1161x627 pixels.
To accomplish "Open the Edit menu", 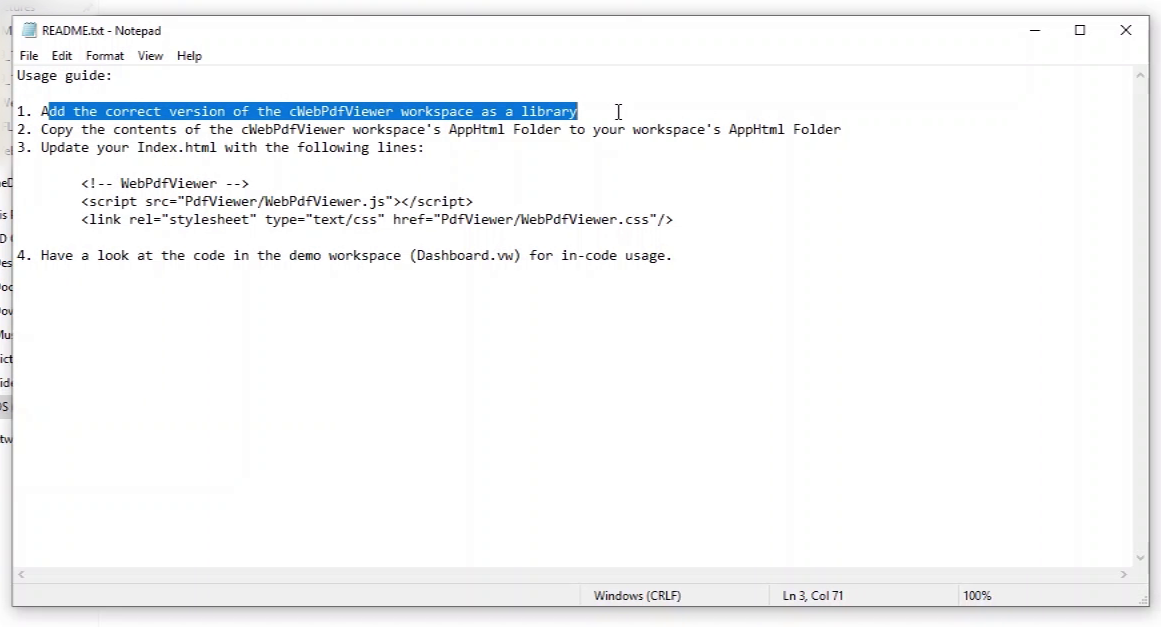I will tap(62, 56).
